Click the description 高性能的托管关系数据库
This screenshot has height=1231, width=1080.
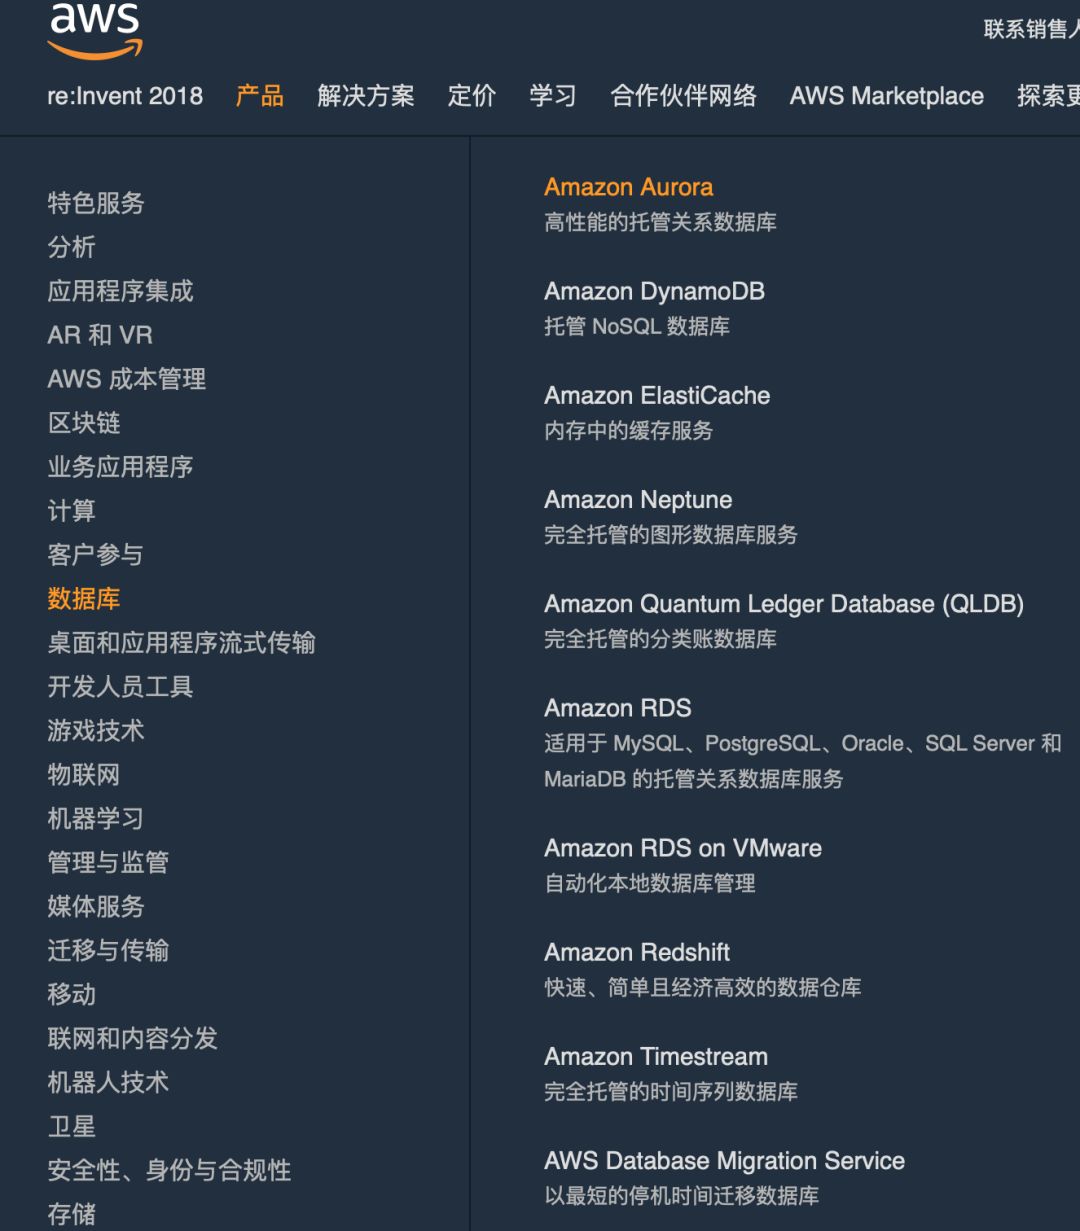tap(660, 222)
